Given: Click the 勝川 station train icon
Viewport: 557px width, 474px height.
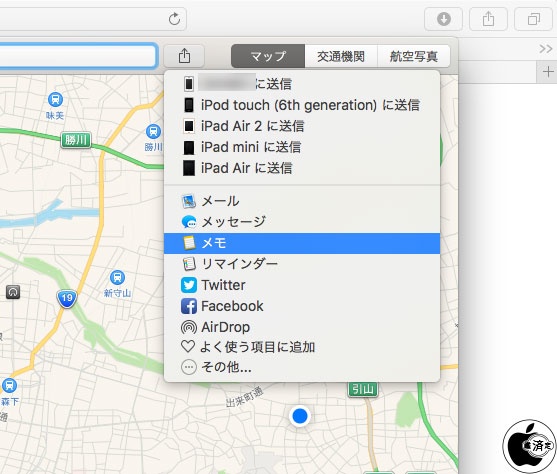Looking at the screenshot, I should 153,132.
